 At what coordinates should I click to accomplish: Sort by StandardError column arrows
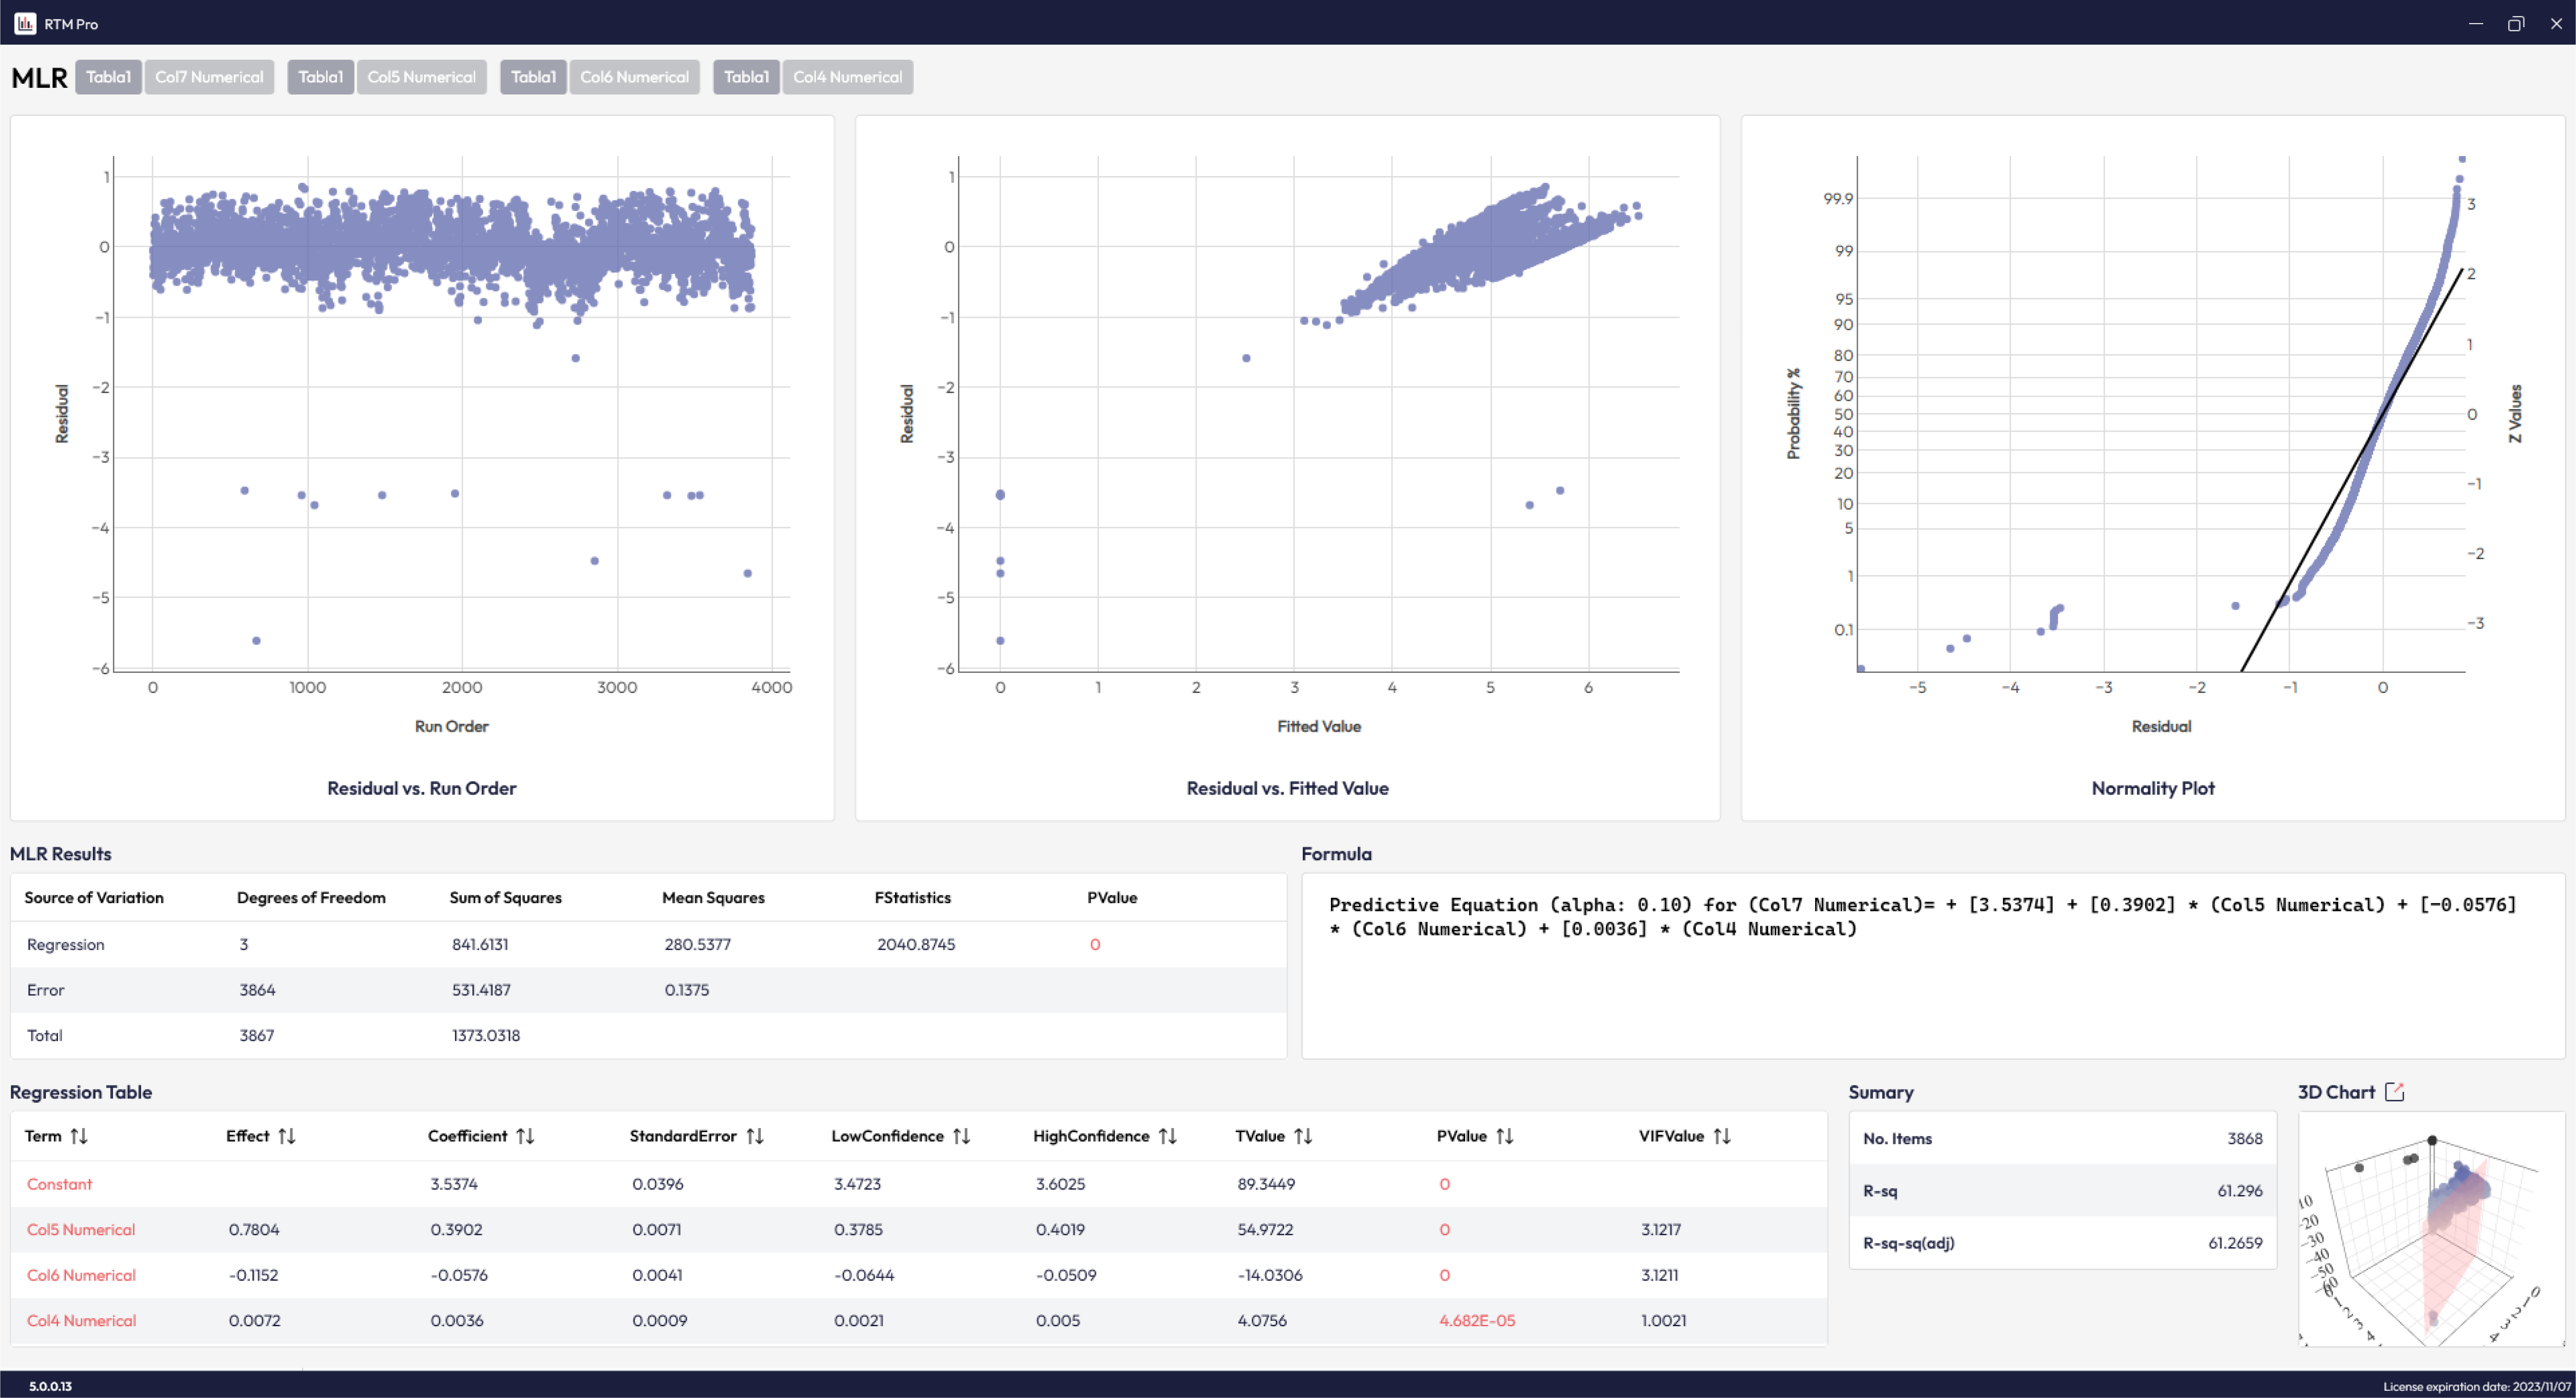pos(755,1136)
